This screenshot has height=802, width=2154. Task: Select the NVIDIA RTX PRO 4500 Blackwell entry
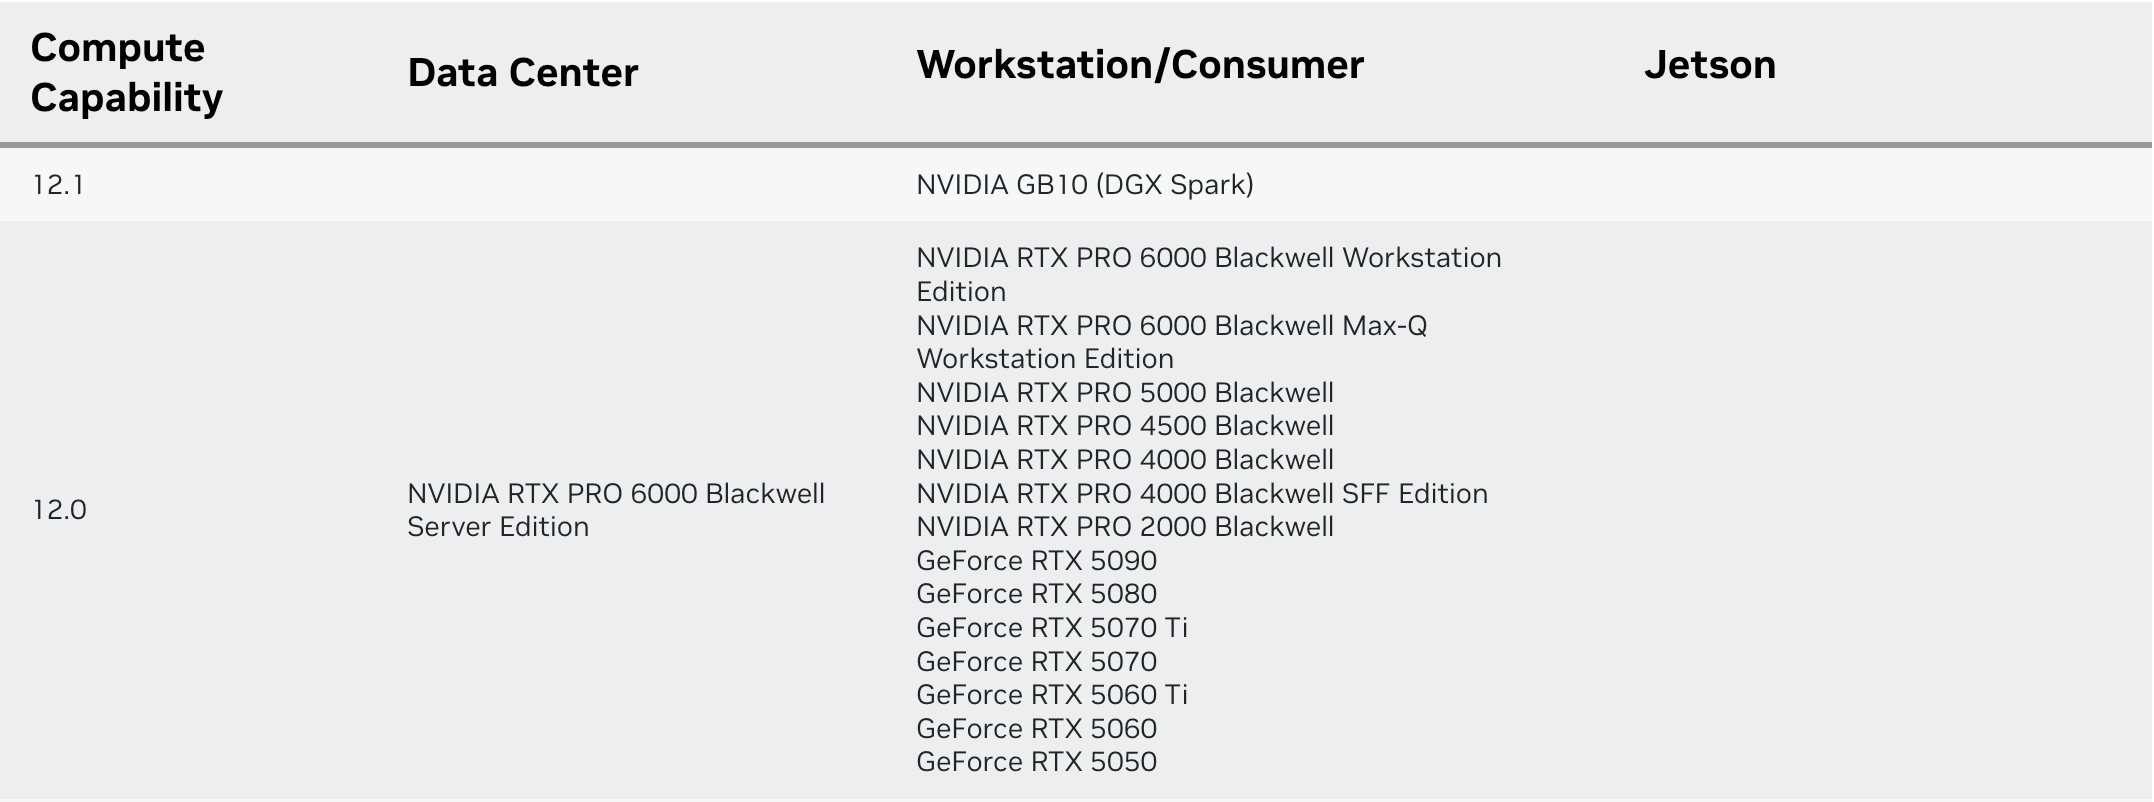click(x=1124, y=426)
